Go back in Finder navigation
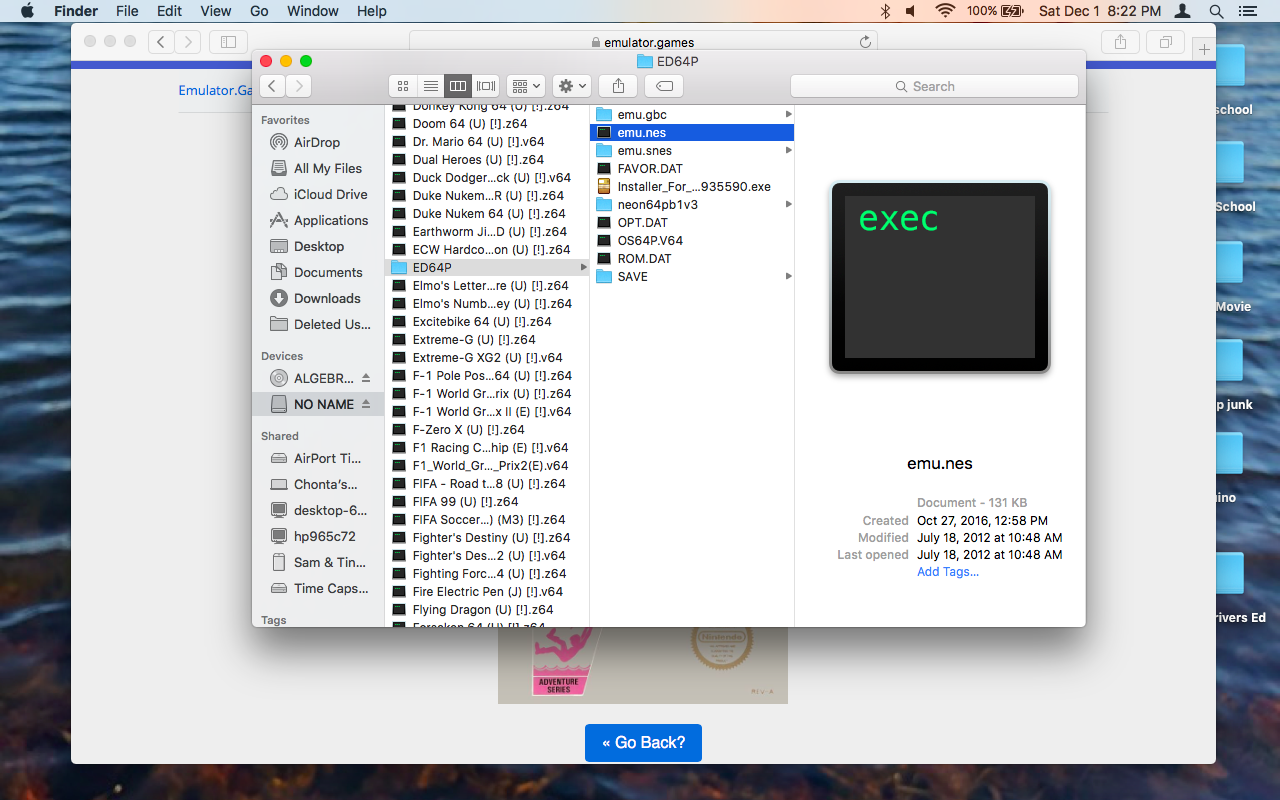The image size is (1280, 800). click(x=273, y=86)
